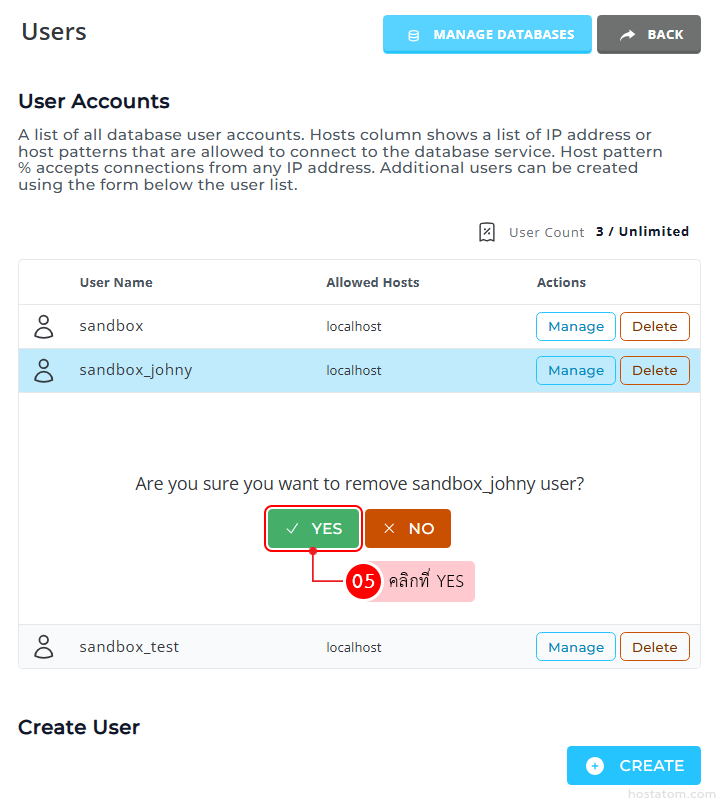Click the sandbox user avatar icon
This screenshot has height=802, width=720.
pos(43,326)
